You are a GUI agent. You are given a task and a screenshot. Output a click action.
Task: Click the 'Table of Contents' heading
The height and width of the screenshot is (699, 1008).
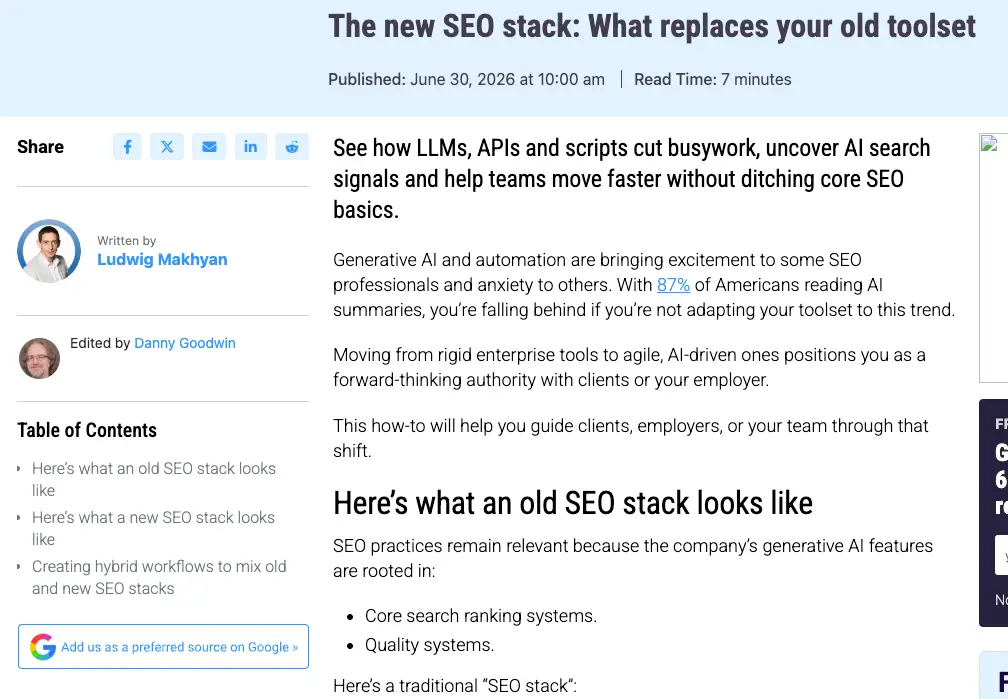click(x=87, y=430)
